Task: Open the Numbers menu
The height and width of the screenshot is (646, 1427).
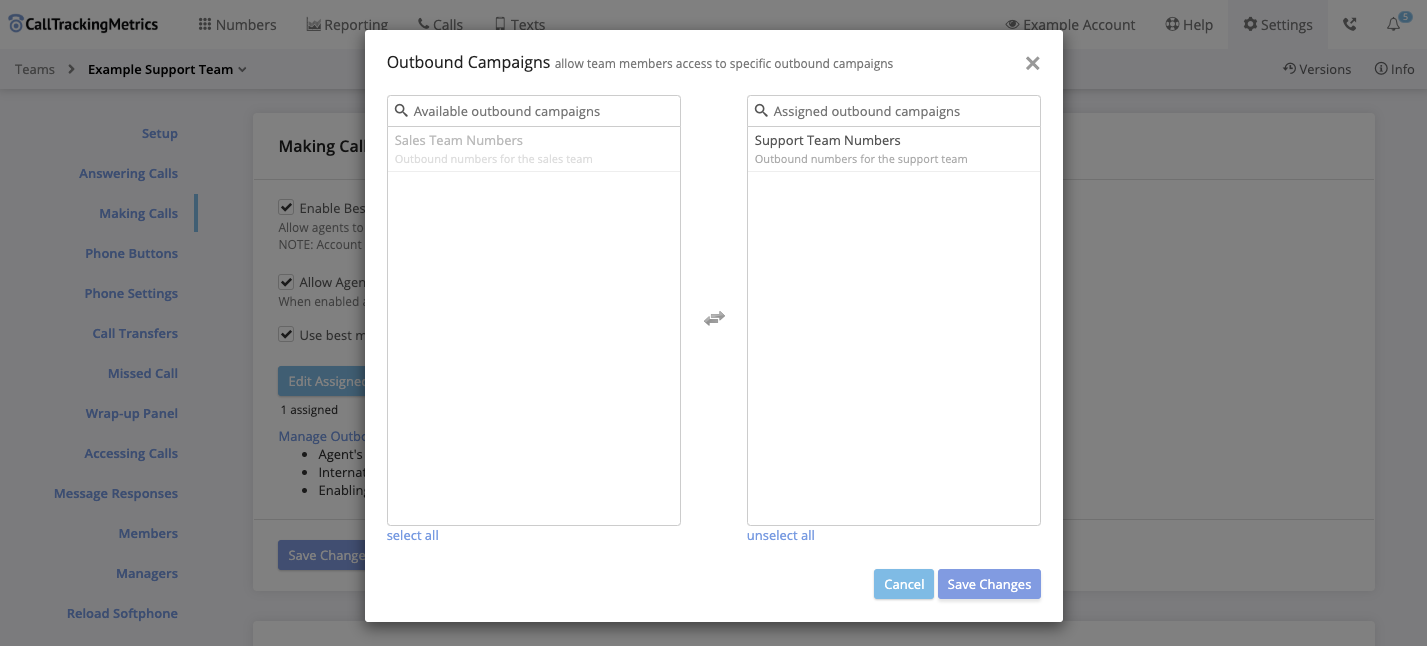Action: 236,25
